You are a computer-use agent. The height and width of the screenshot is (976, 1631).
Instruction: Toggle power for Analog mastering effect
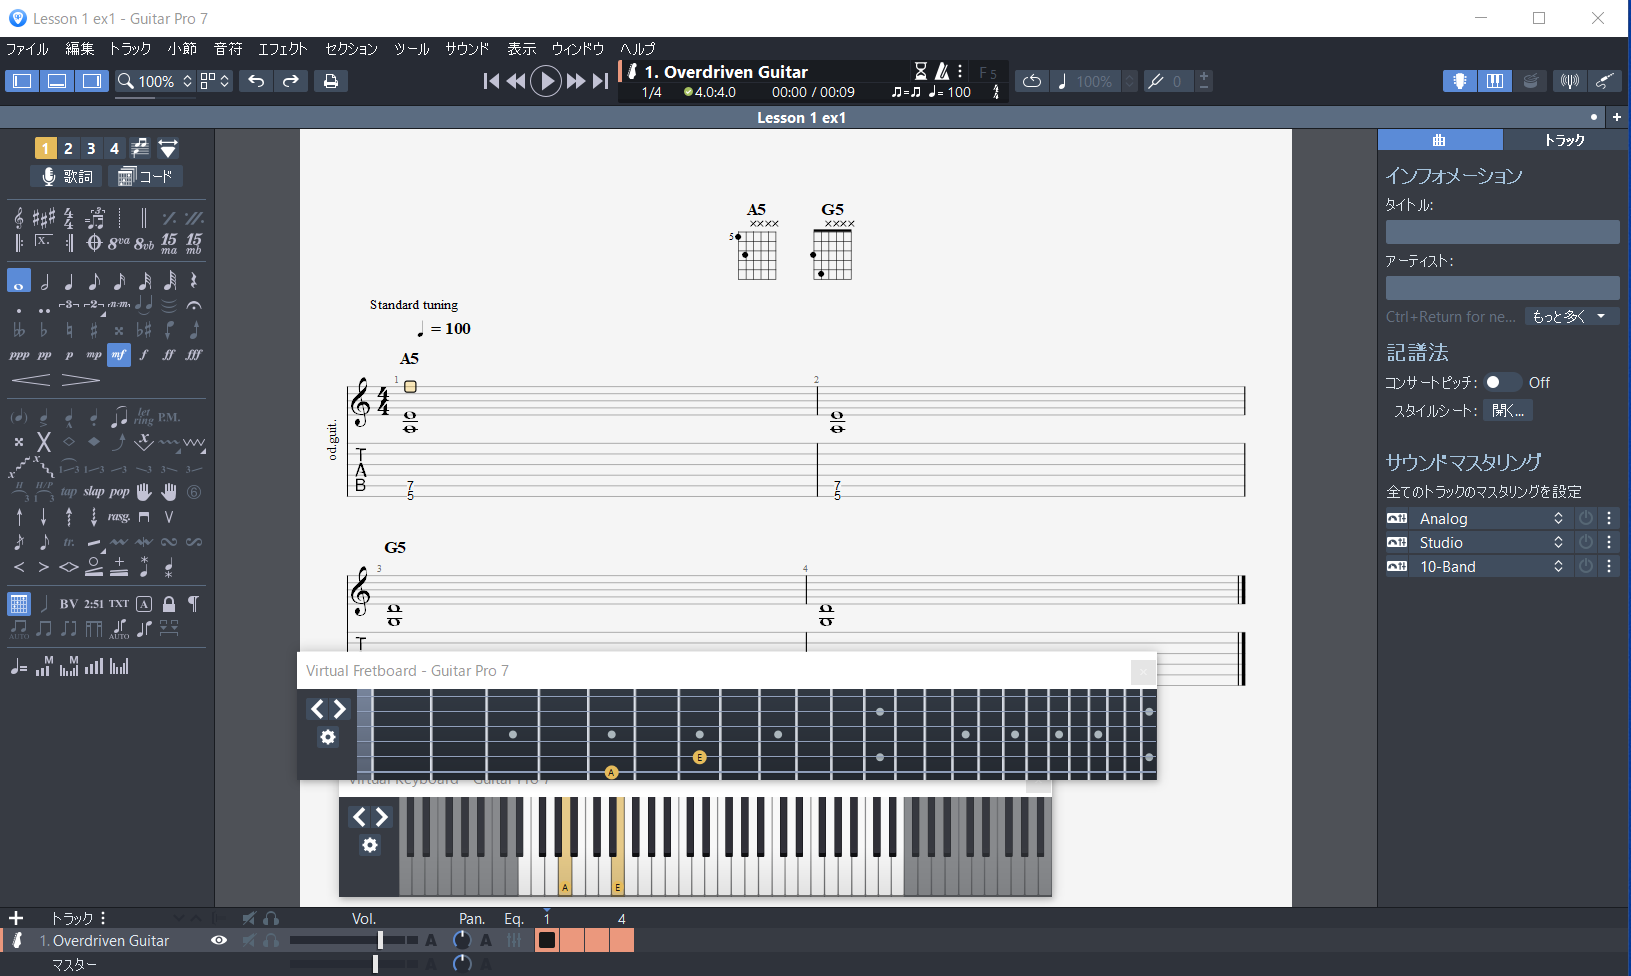[x=1586, y=518]
